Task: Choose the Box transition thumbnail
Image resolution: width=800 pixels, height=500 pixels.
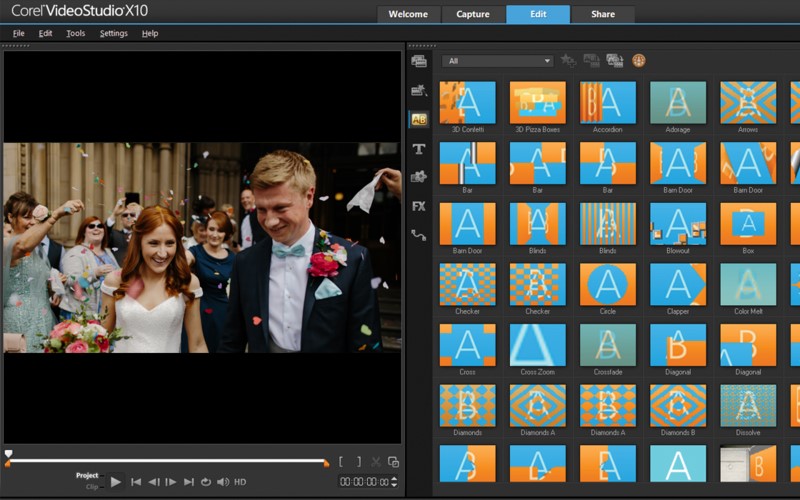Action: coord(748,224)
